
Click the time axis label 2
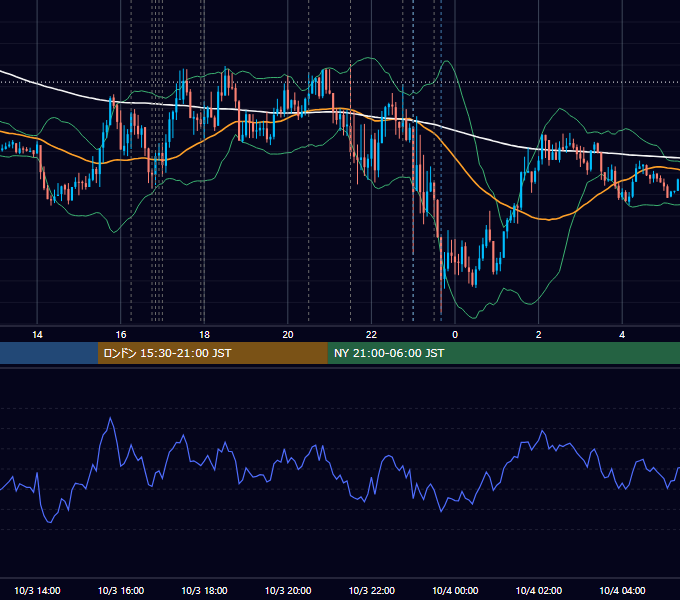point(539,335)
